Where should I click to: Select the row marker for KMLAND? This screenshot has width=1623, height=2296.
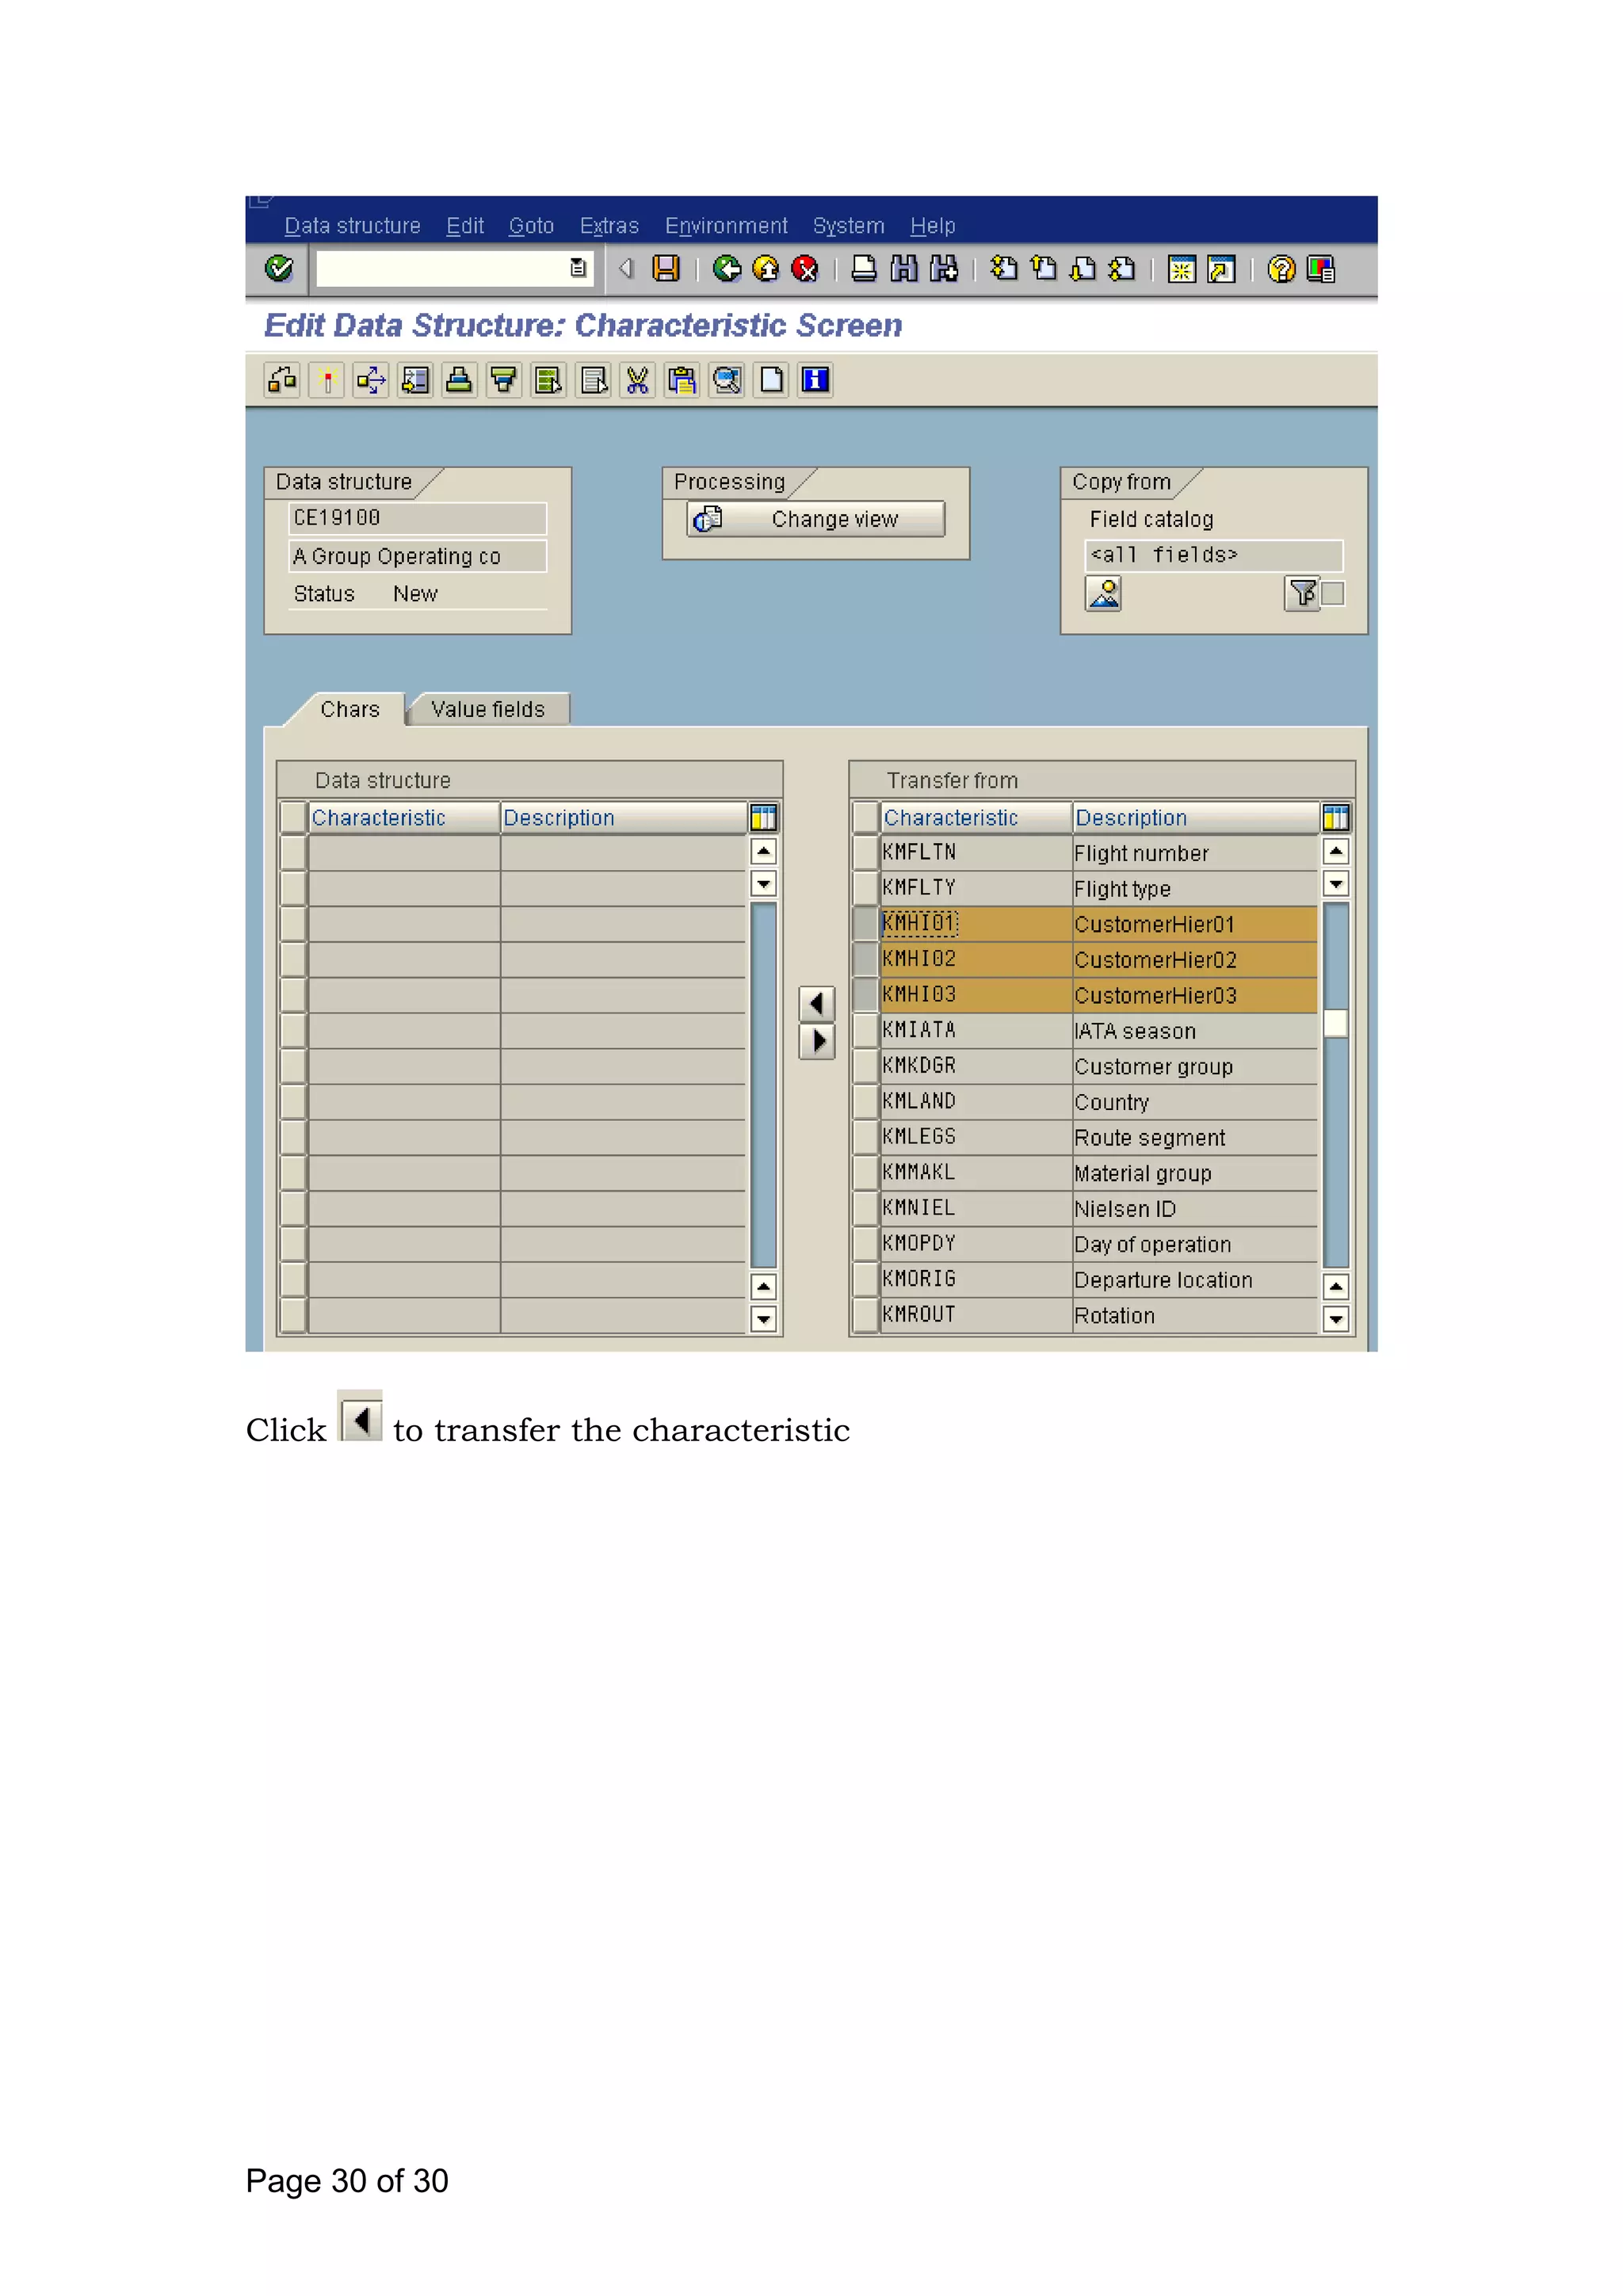(x=865, y=1102)
